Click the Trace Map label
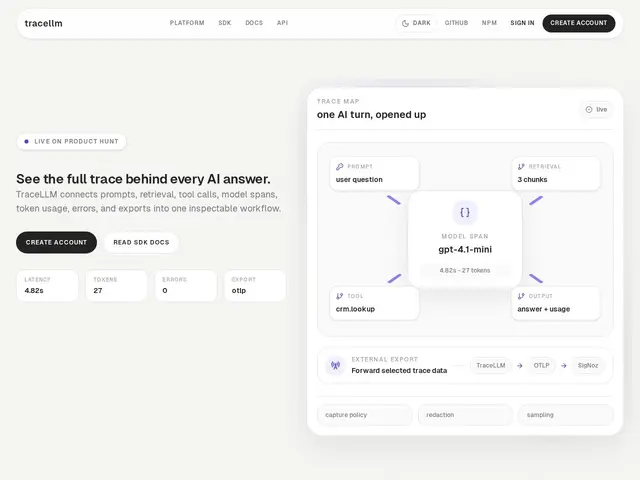Image resolution: width=640 pixels, height=480 pixels. click(x=338, y=101)
